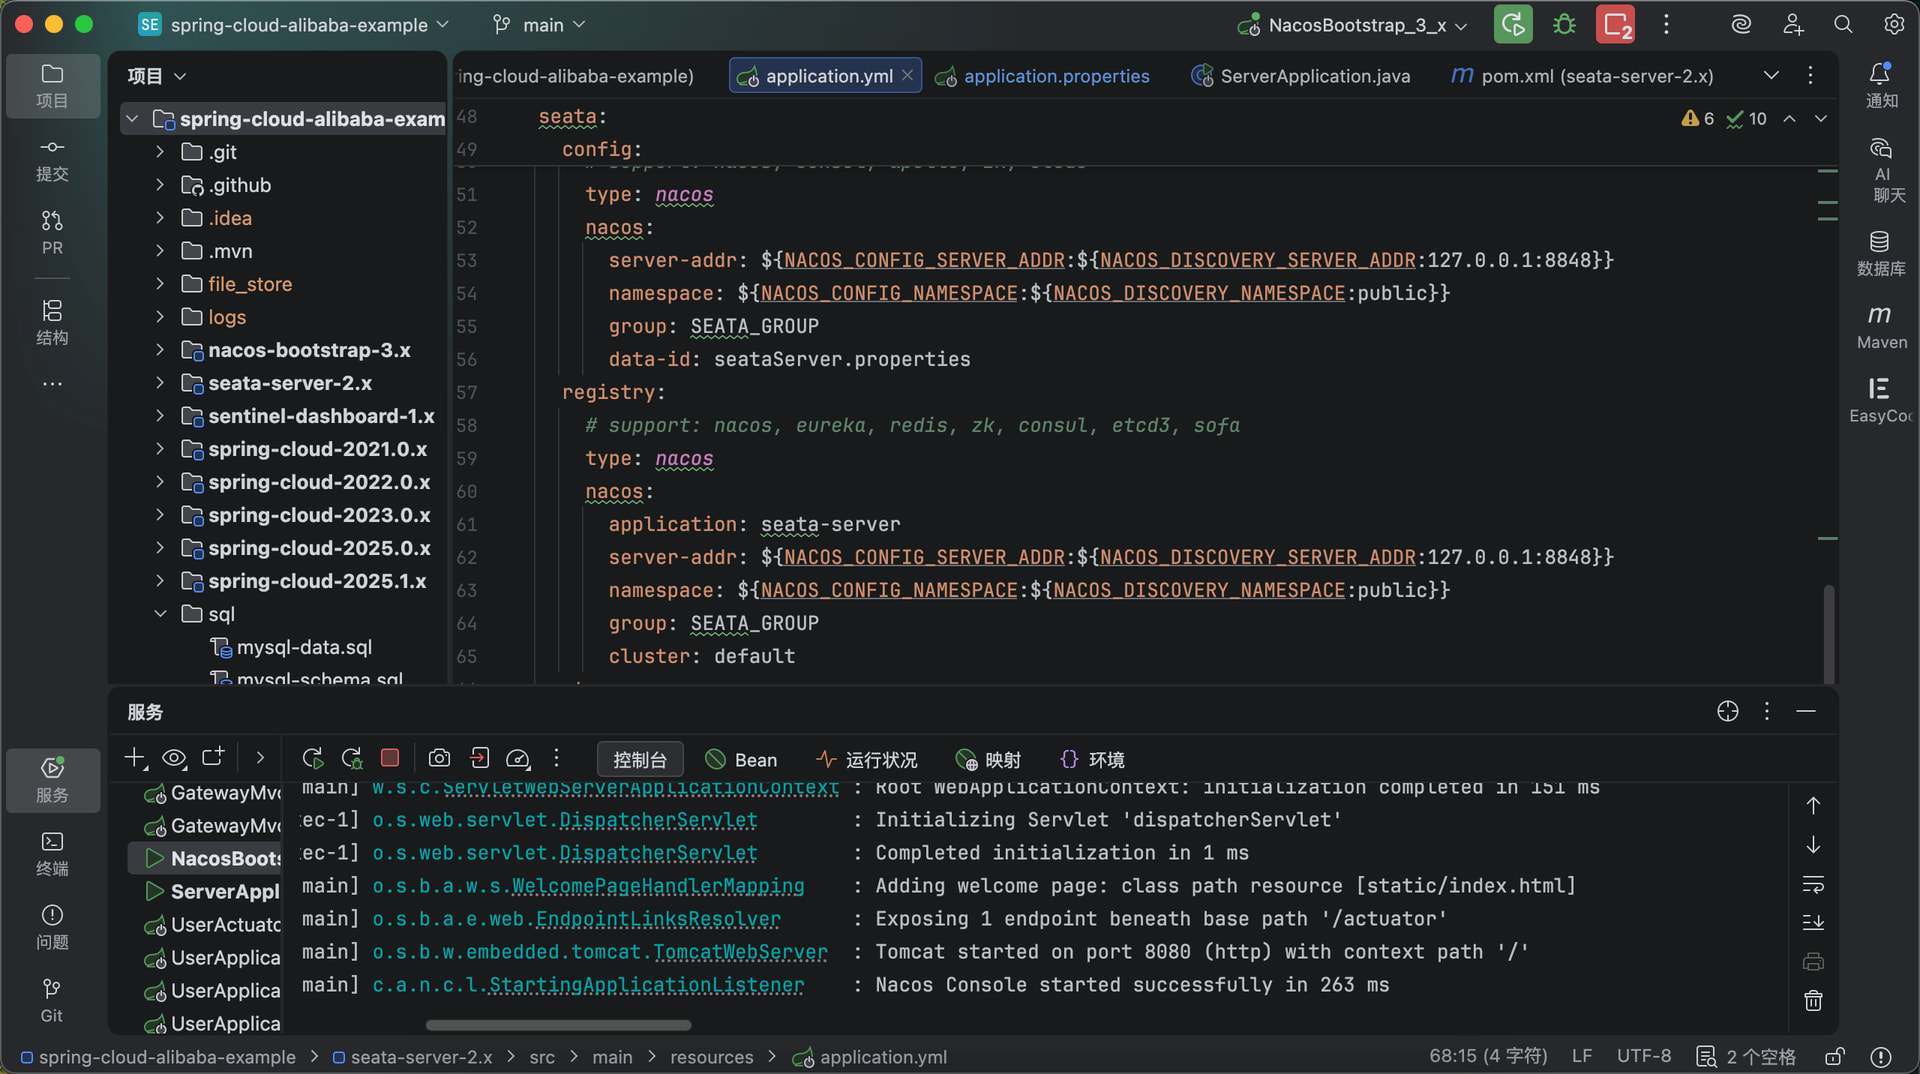
Task: Stop the running service with red square
Action: [x=390, y=759]
